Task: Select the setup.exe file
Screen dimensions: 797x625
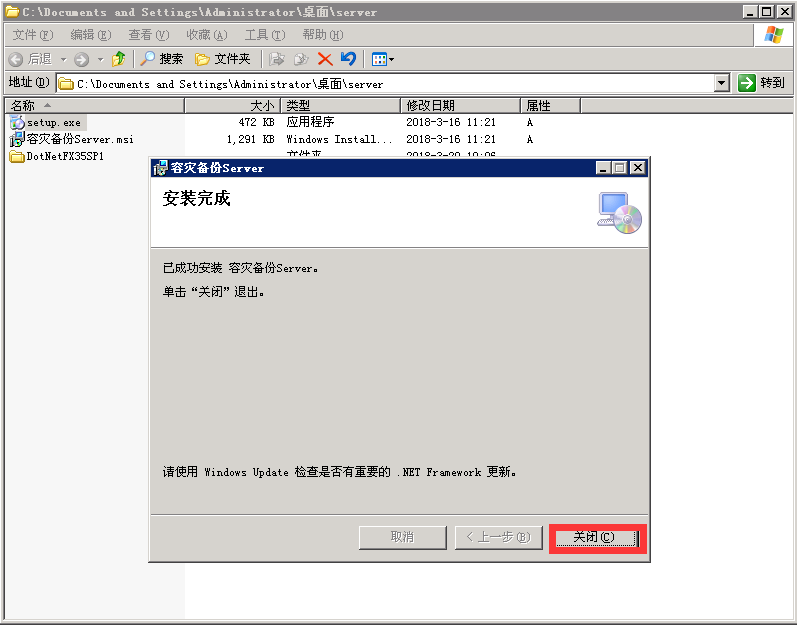Action: coord(53,122)
